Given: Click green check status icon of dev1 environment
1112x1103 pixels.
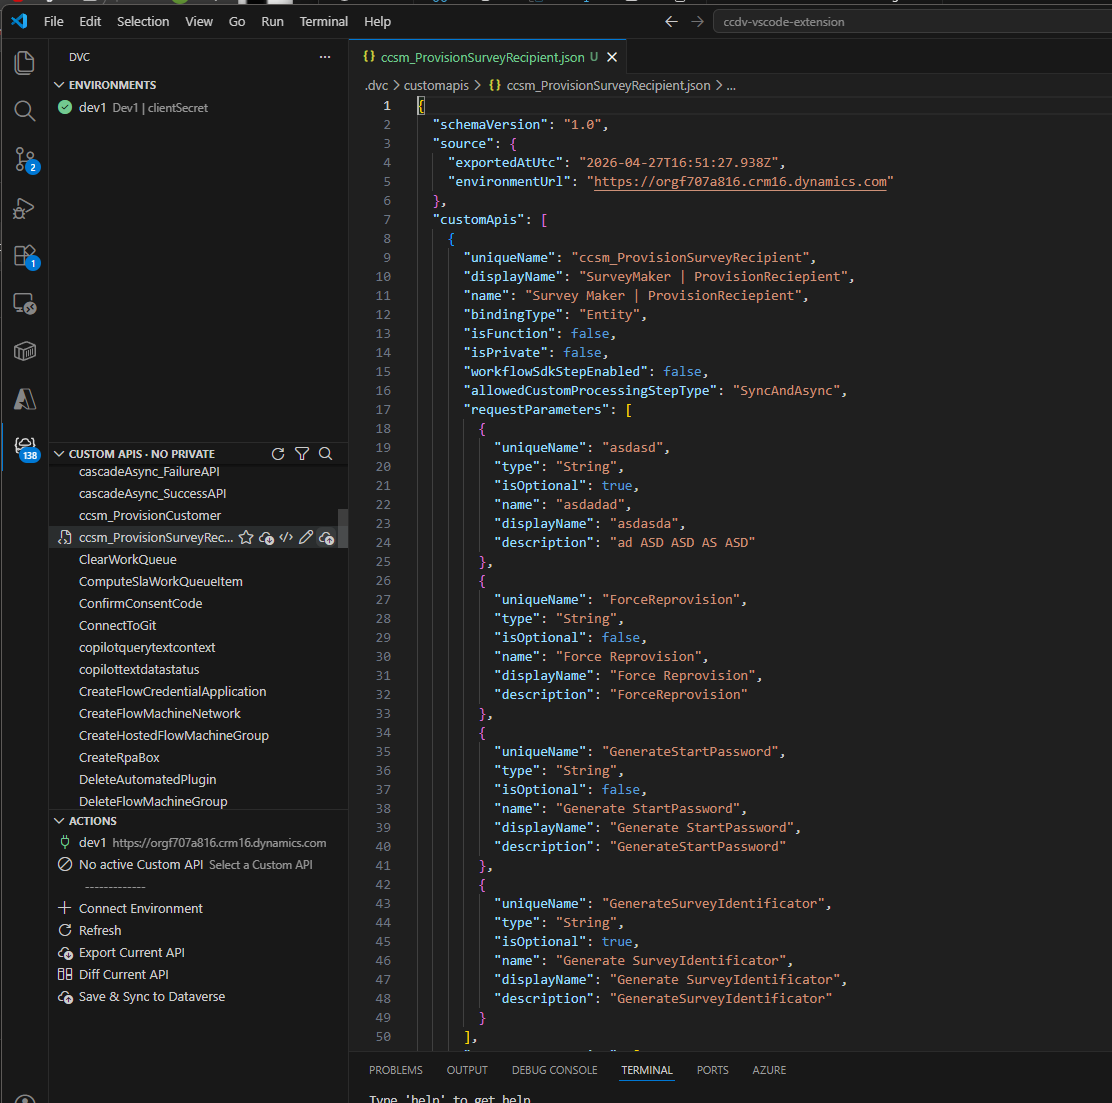Looking at the screenshot, I should [65, 108].
